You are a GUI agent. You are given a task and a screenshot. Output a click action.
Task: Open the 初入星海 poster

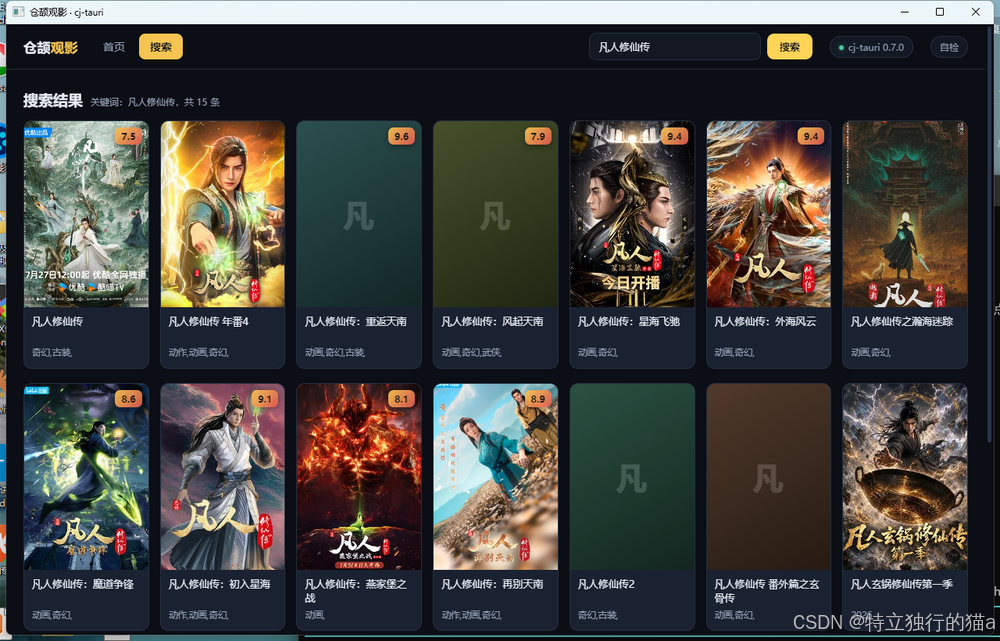click(223, 477)
